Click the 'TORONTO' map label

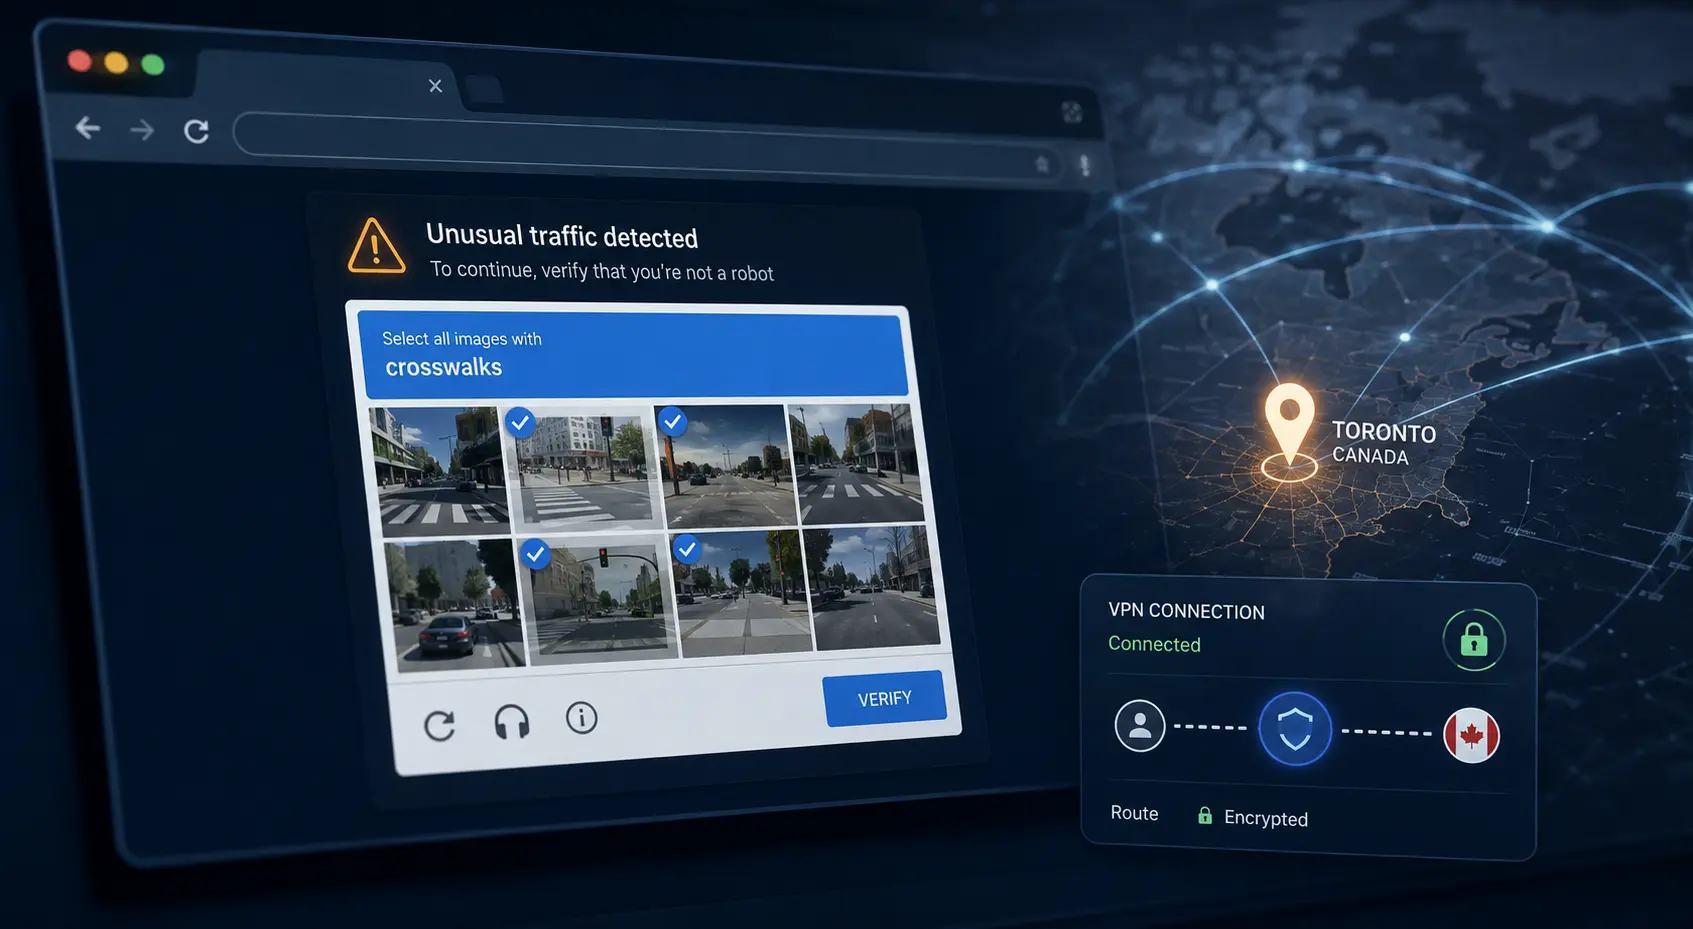click(x=1384, y=432)
